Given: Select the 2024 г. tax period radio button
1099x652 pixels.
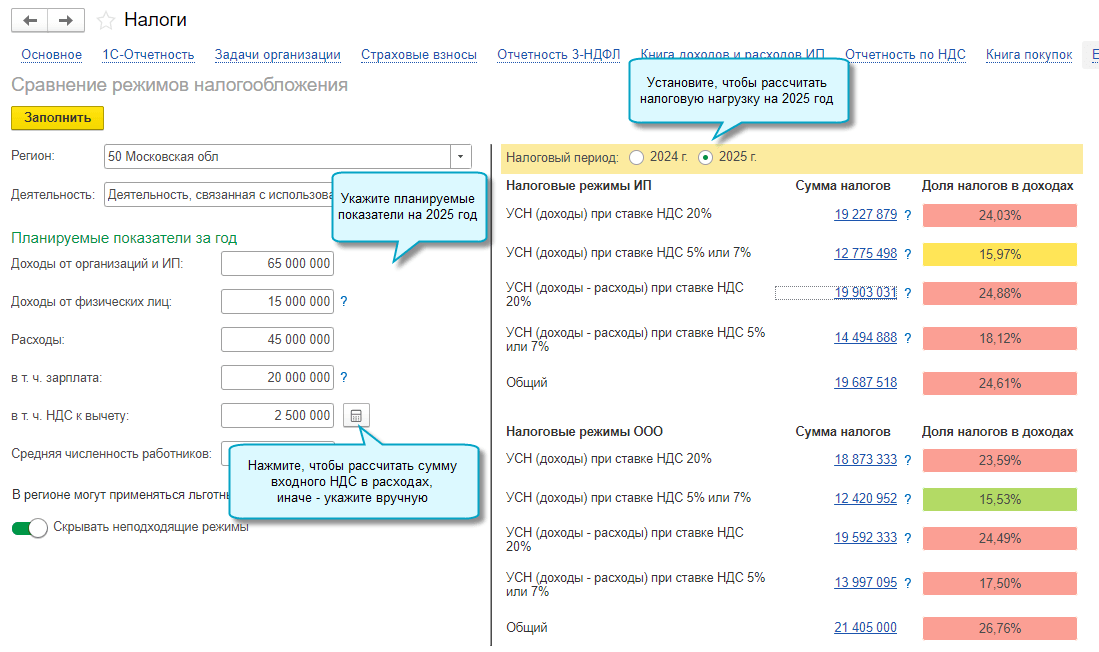Looking at the screenshot, I should pyautogui.click(x=637, y=157).
